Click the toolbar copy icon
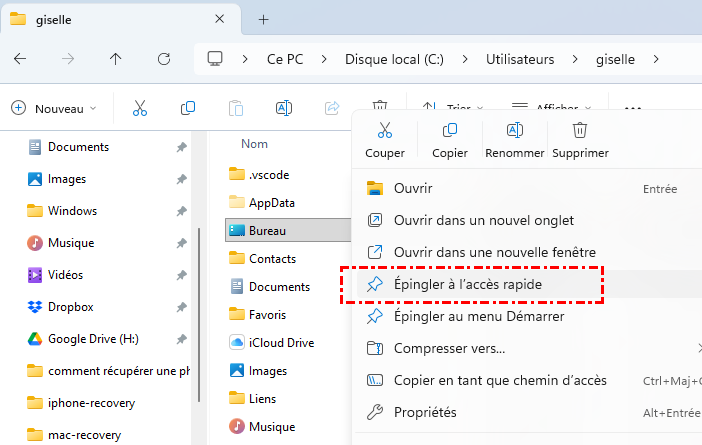 [188, 108]
